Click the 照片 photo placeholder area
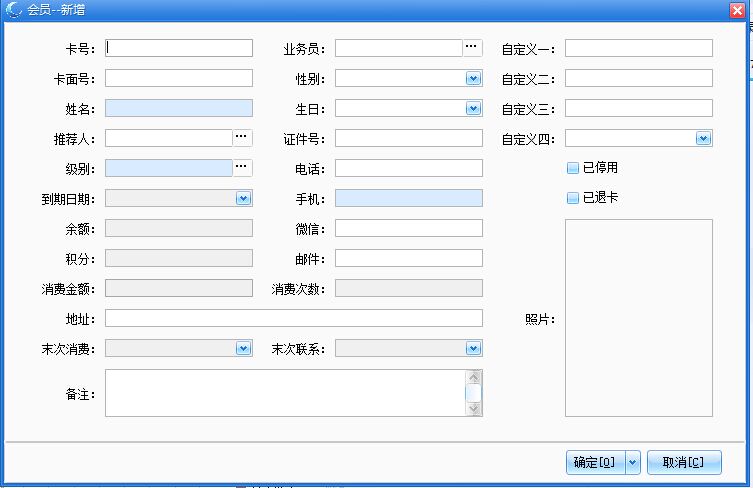 (638, 318)
